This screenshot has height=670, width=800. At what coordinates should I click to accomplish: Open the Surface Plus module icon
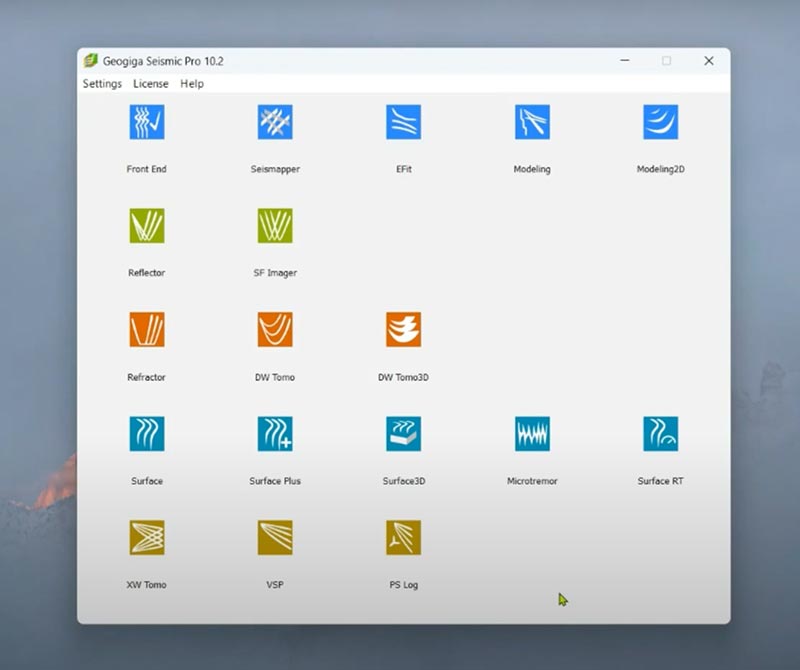pos(275,434)
